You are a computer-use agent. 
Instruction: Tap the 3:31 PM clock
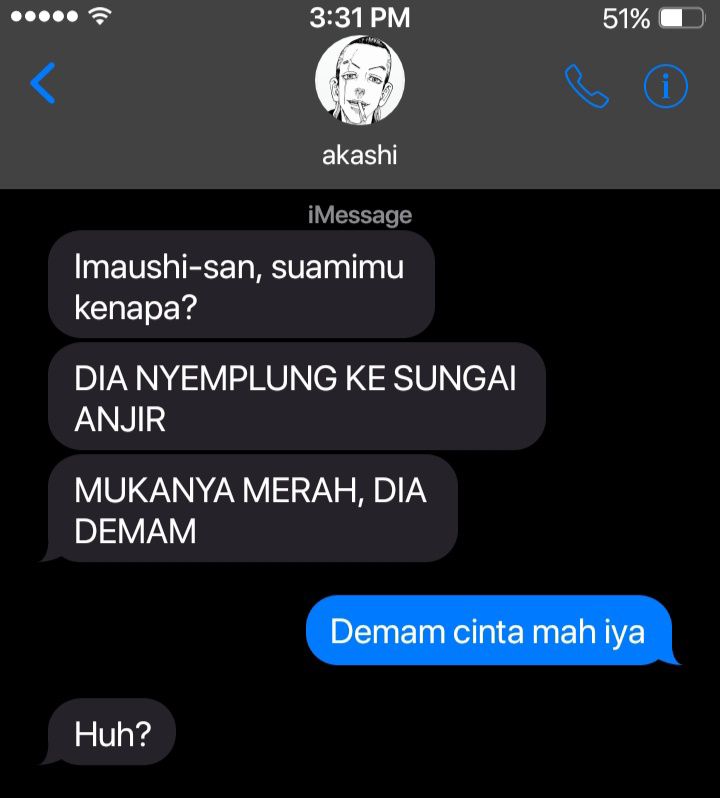coord(360,18)
